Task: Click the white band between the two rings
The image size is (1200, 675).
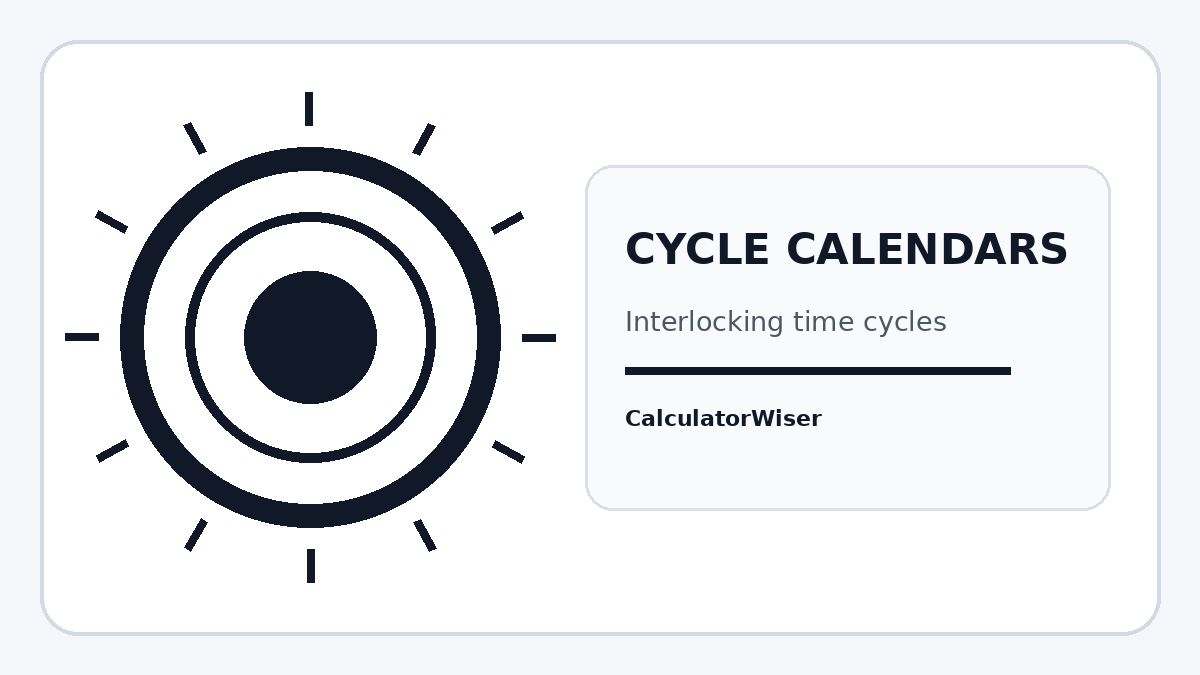Action: (x=310, y=191)
